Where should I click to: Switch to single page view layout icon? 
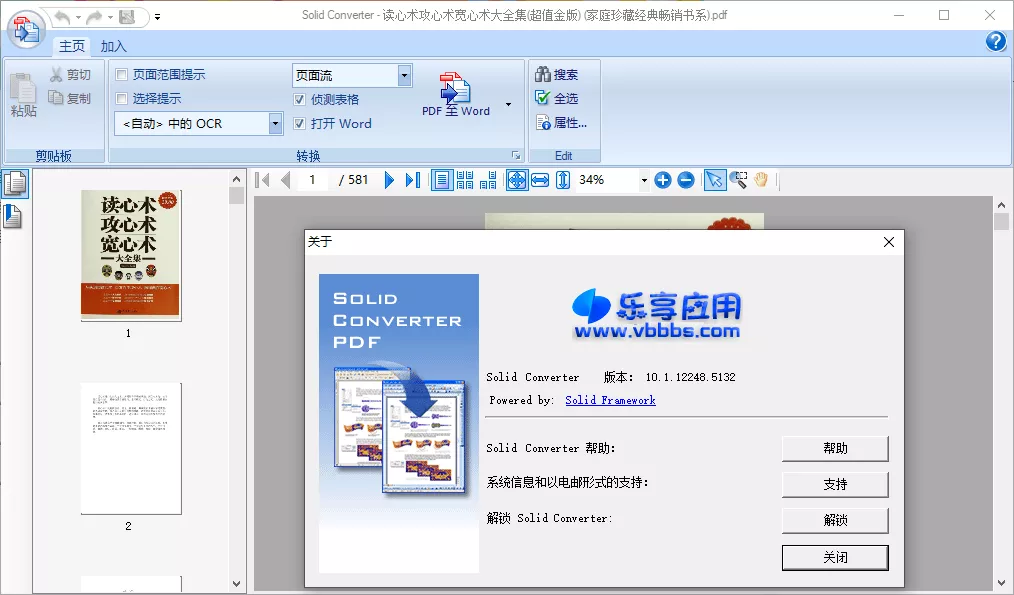point(441,180)
